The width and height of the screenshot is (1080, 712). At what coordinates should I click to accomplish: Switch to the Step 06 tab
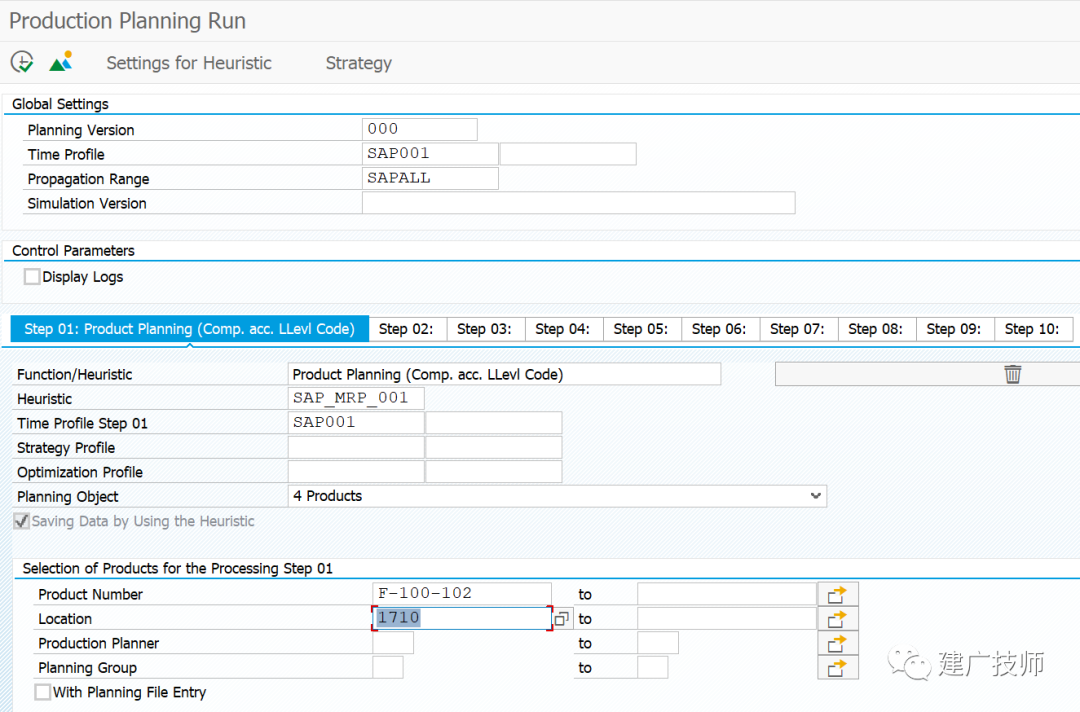pos(719,328)
